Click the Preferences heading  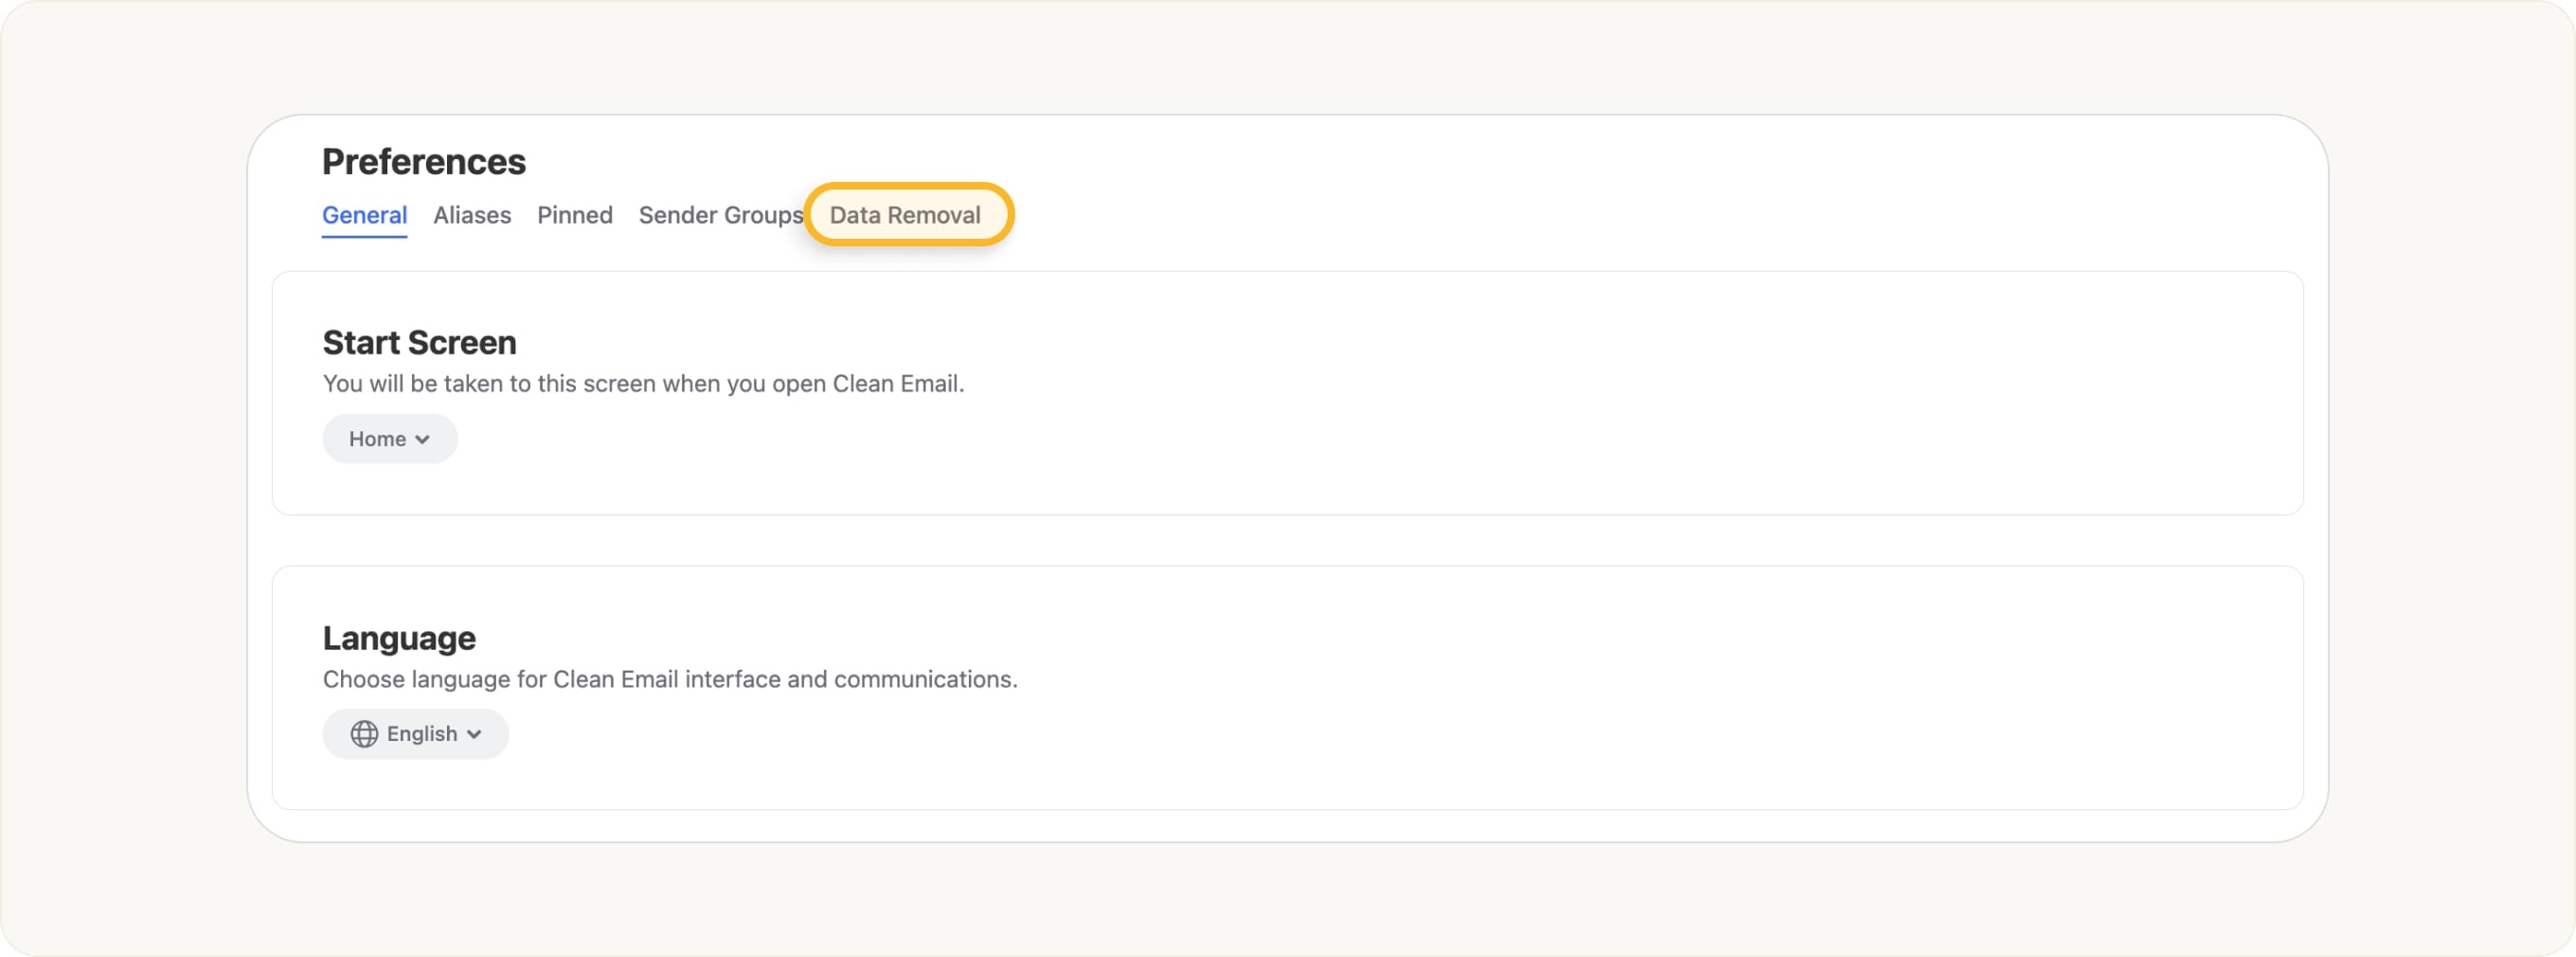tap(424, 160)
